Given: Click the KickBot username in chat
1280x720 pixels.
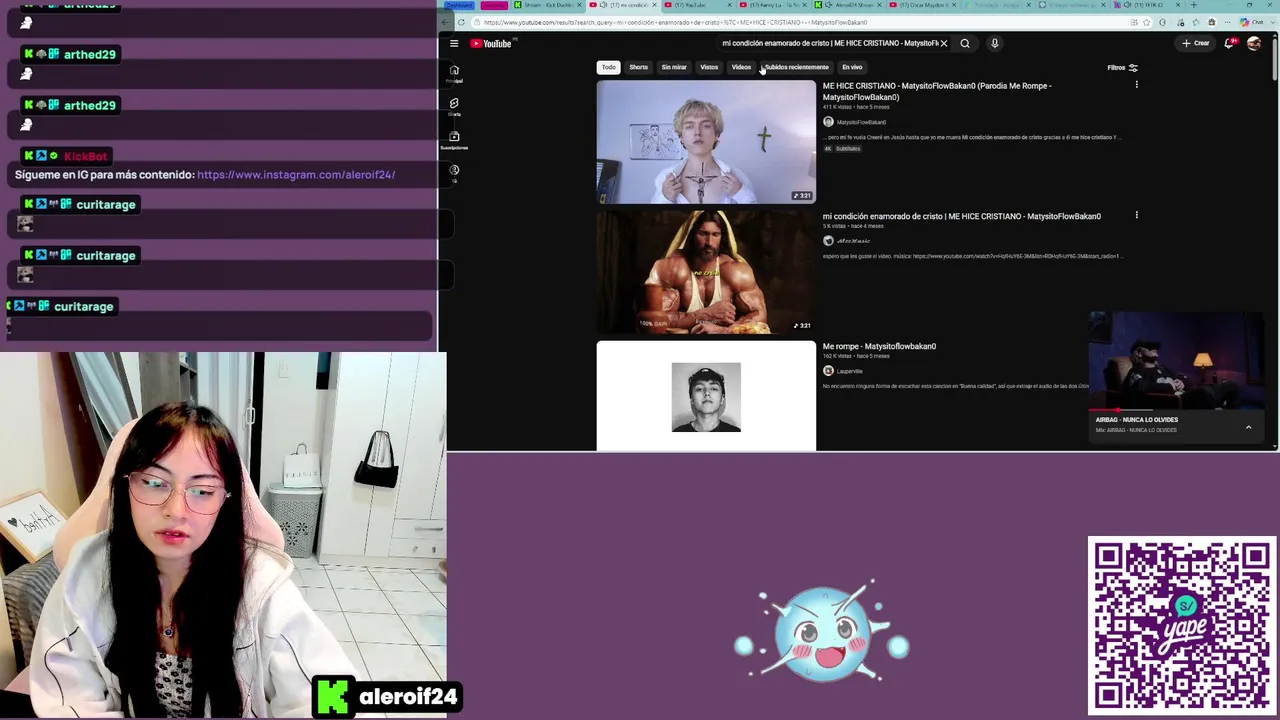Looking at the screenshot, I should coord(85,156).
